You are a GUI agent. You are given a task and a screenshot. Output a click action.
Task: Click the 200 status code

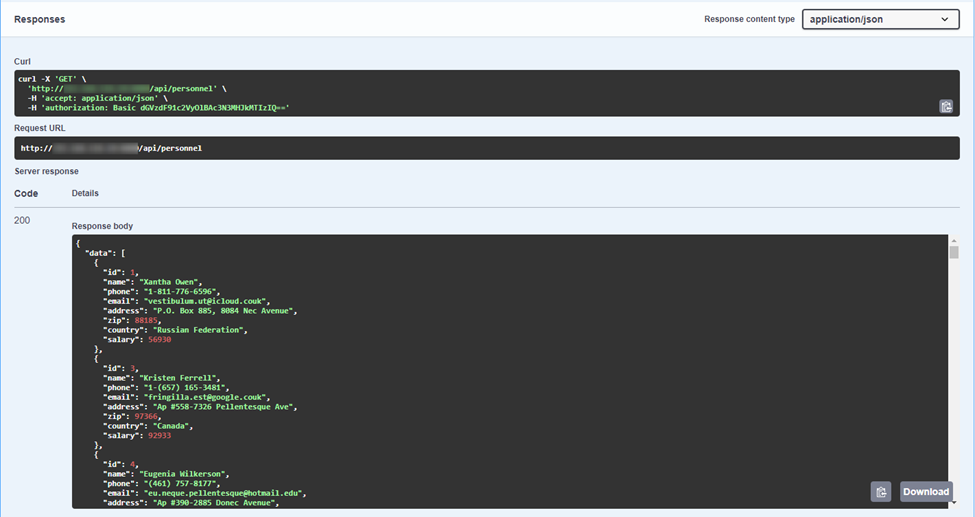[22, 220]
